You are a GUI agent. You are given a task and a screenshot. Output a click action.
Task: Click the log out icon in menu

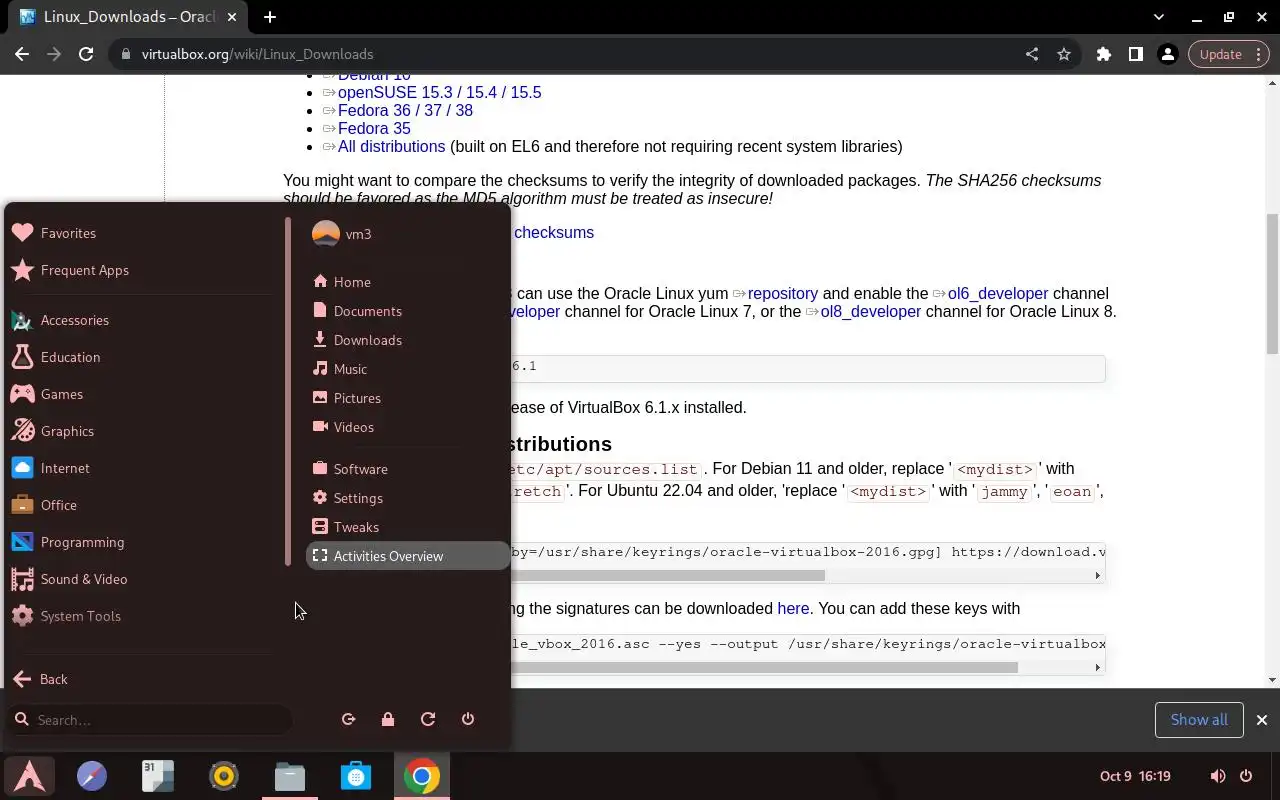[x=348, y=719]
